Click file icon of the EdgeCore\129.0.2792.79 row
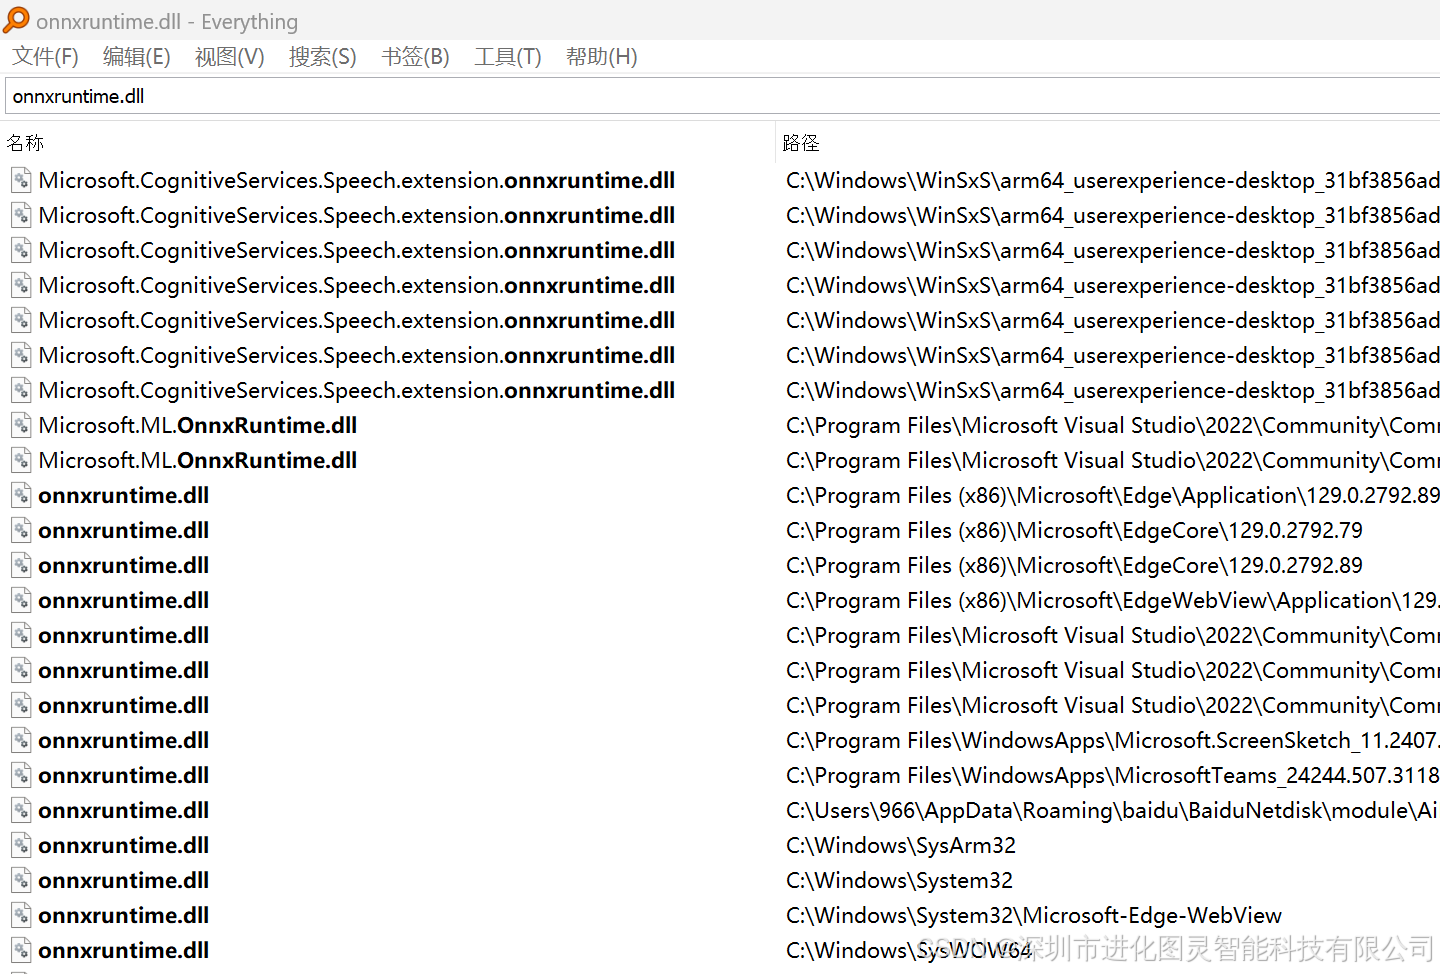This screenshot has height=974, width=1440. [21, 530]
